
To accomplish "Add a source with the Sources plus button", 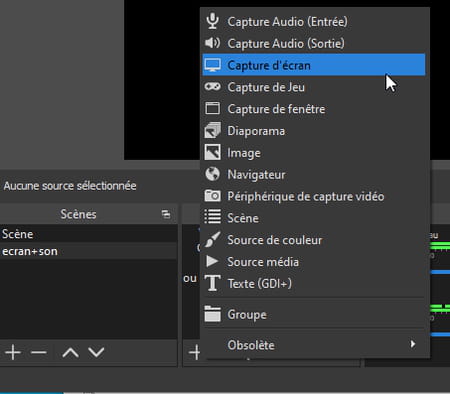I will click(195, 352).
